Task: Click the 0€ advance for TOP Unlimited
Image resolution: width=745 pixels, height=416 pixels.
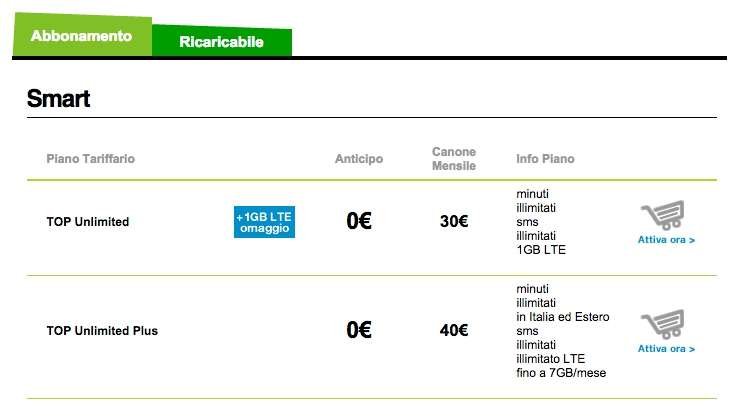Action: click(359, 221)
